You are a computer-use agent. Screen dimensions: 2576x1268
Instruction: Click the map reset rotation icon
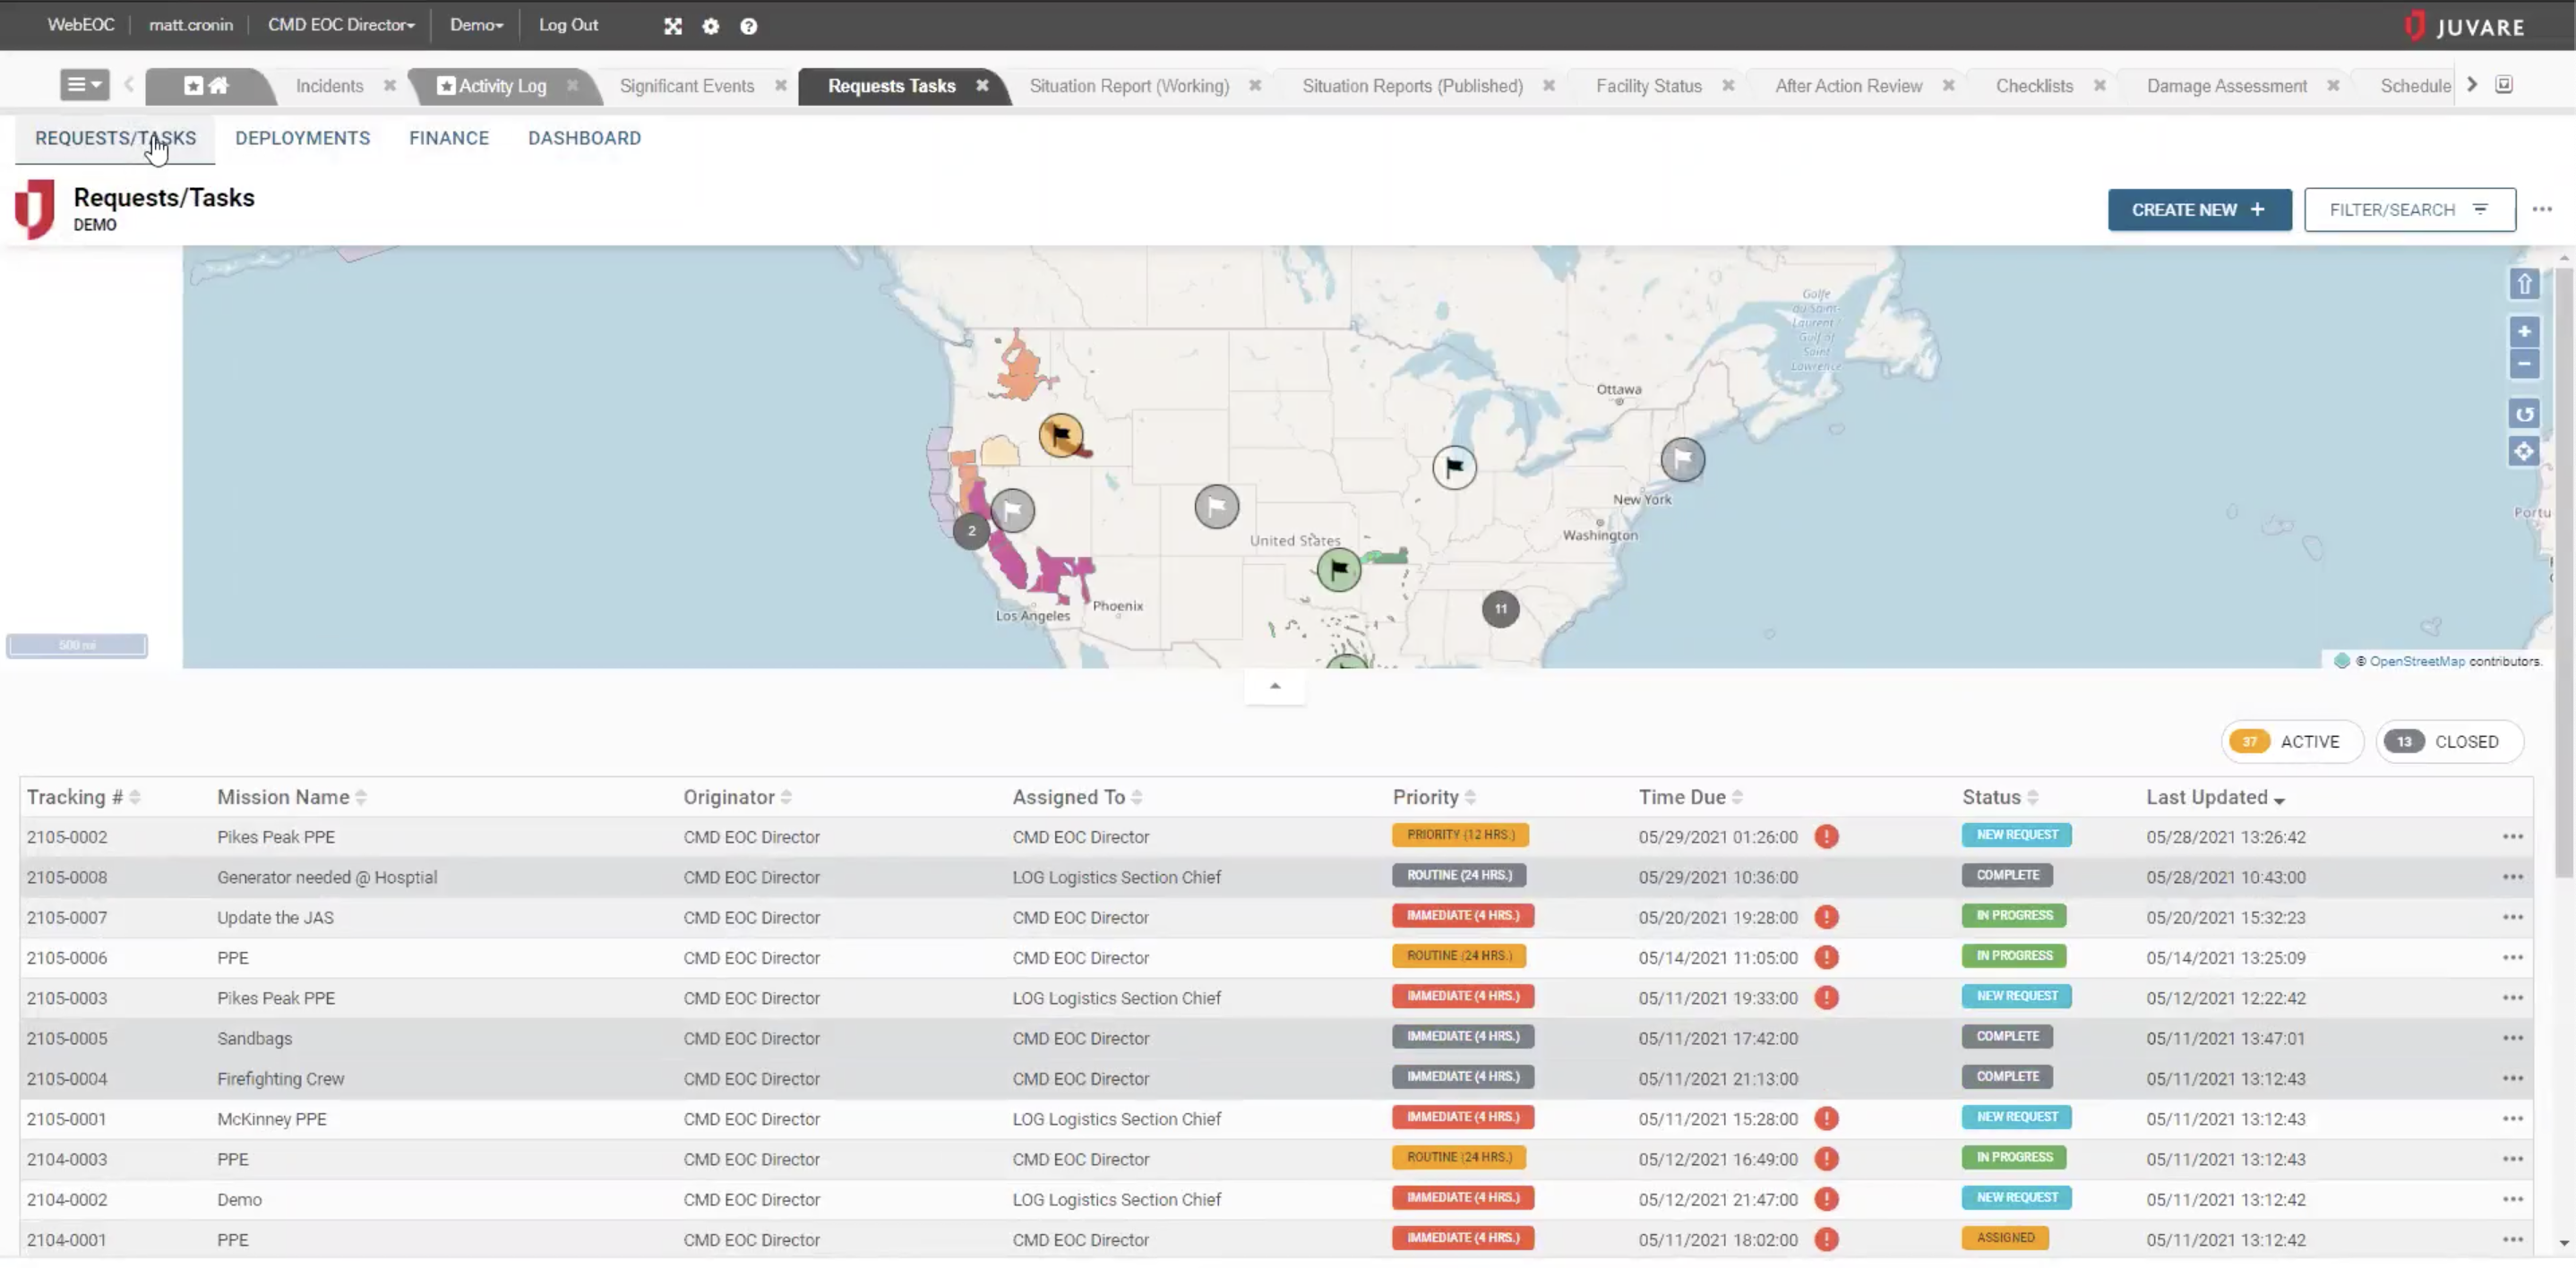pos(2524,413)
